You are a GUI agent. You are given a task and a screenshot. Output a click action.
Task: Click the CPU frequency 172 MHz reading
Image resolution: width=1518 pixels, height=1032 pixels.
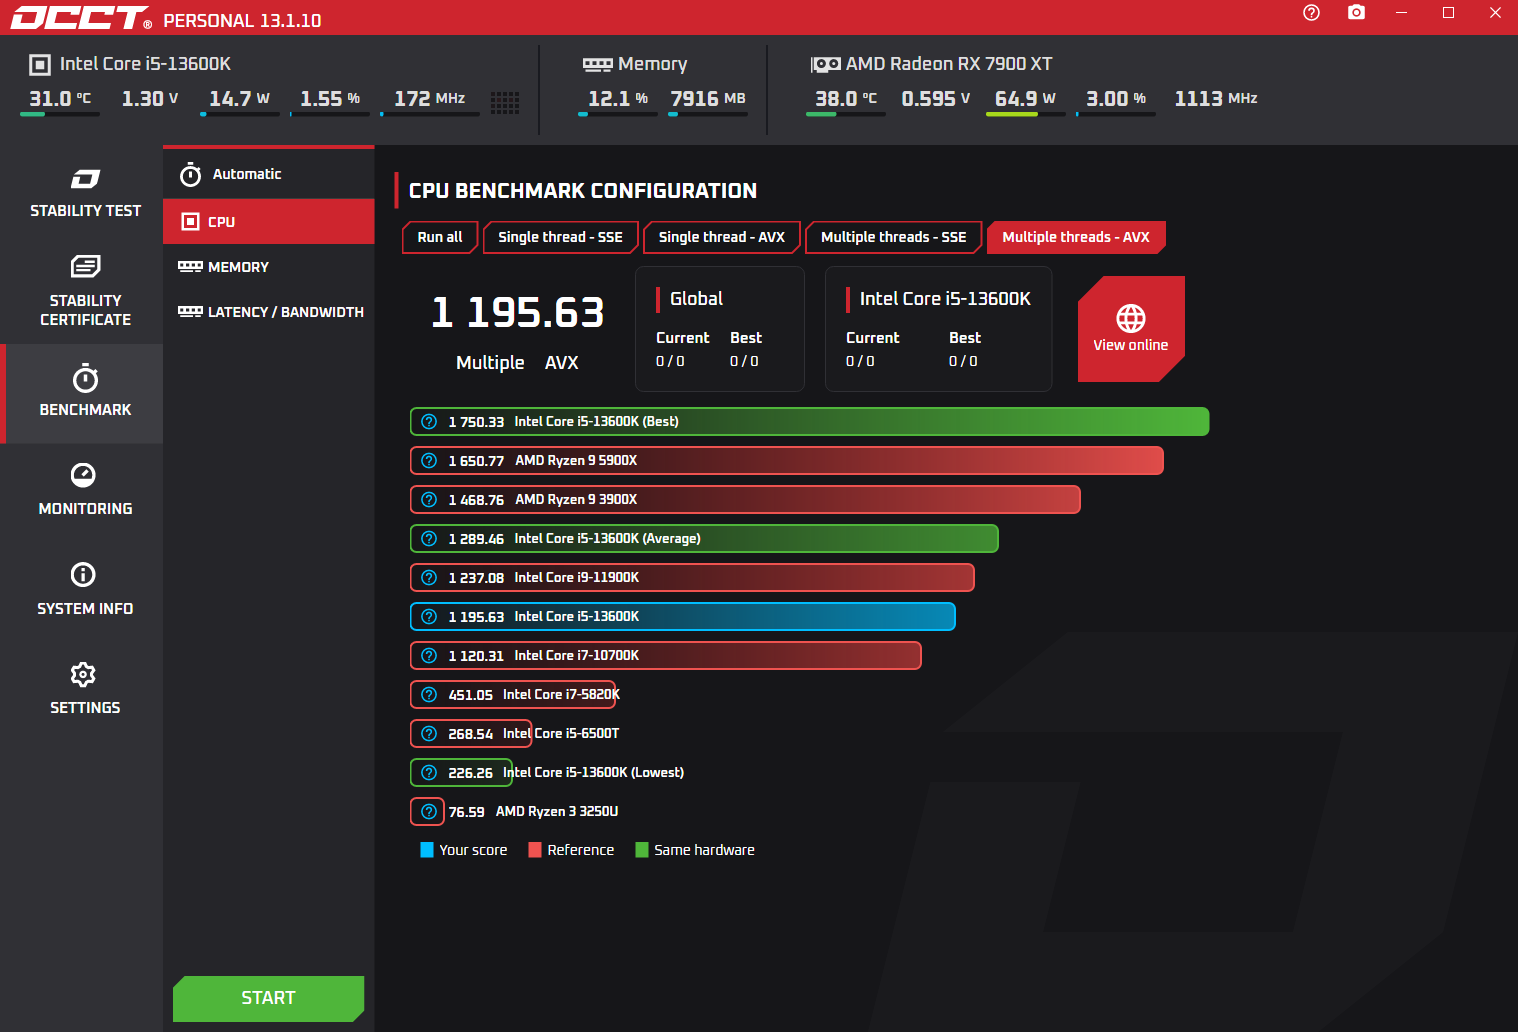click(430, 99)
